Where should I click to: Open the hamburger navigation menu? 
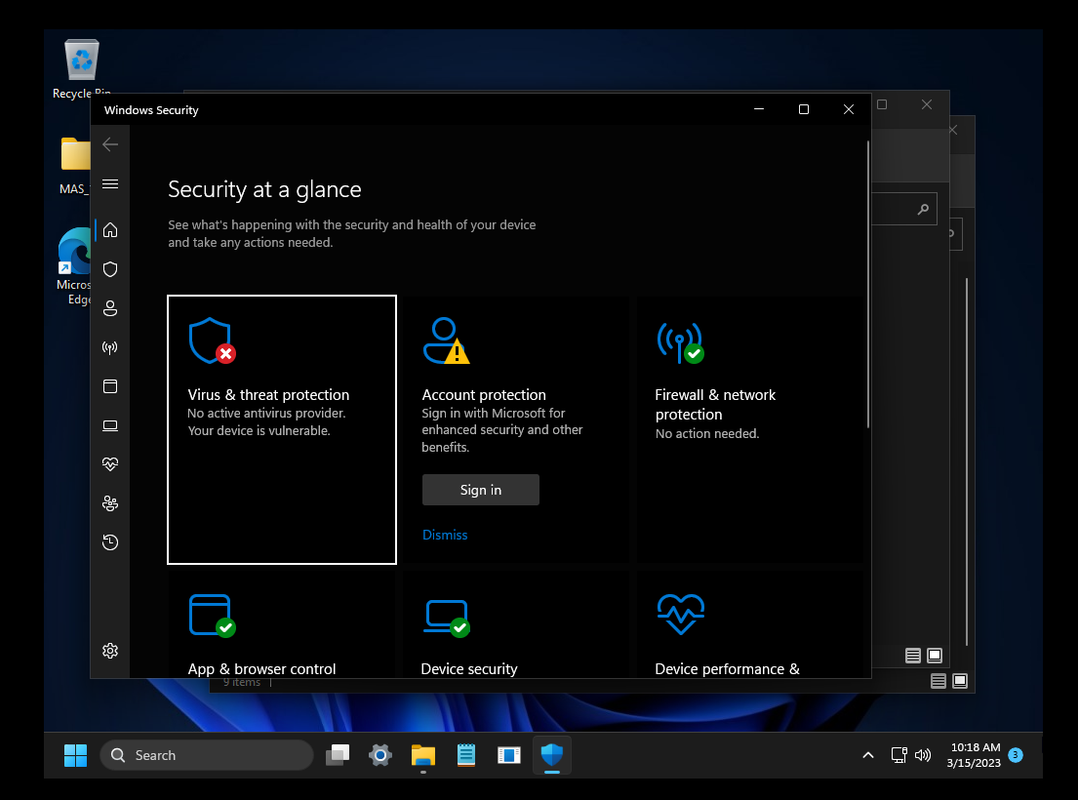(x=110, y=184)
